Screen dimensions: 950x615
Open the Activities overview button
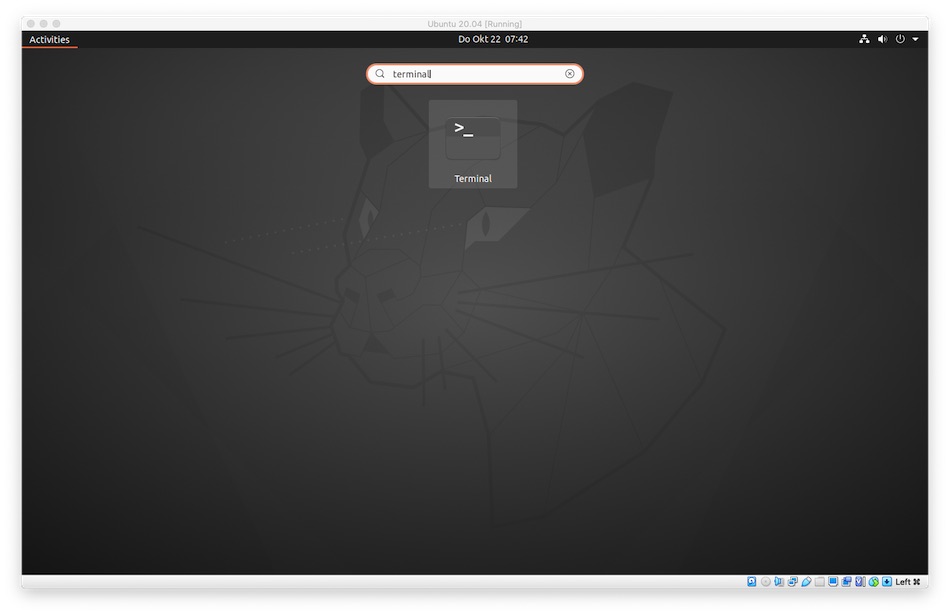[49, 40]
